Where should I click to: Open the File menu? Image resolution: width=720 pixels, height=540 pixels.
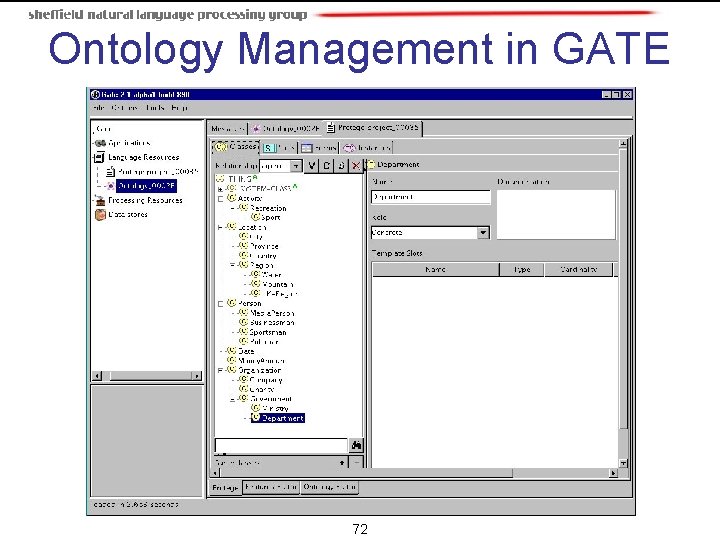pyautogui.click(x=98, y=108)
